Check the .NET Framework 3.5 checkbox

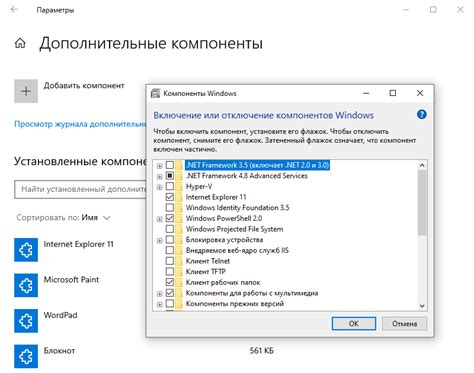click(170, 165)
